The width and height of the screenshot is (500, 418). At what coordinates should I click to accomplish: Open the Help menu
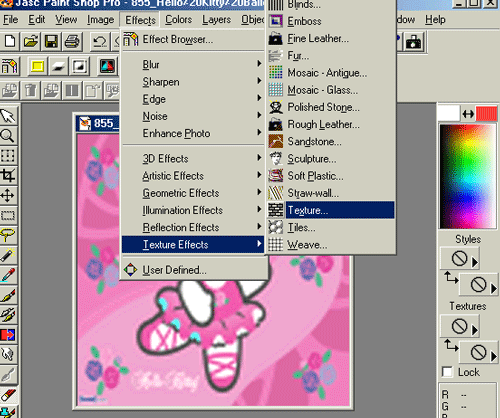(435, 20)
